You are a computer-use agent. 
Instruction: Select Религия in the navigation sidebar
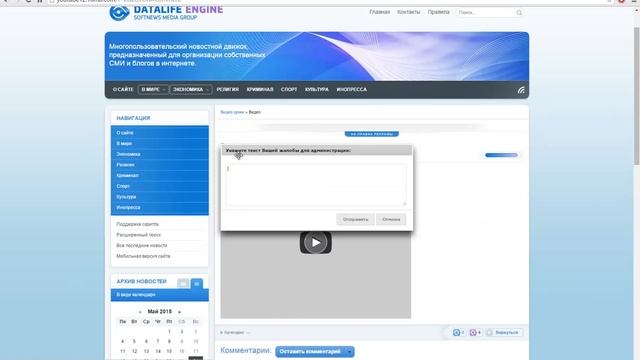coord(160,164)
